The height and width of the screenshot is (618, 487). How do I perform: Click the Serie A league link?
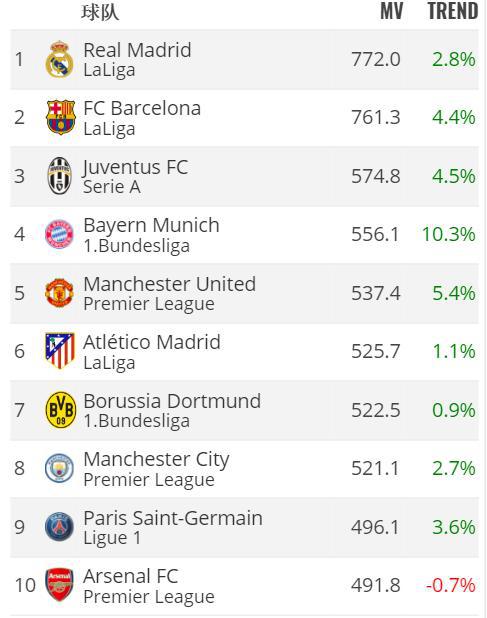(112, 186)
